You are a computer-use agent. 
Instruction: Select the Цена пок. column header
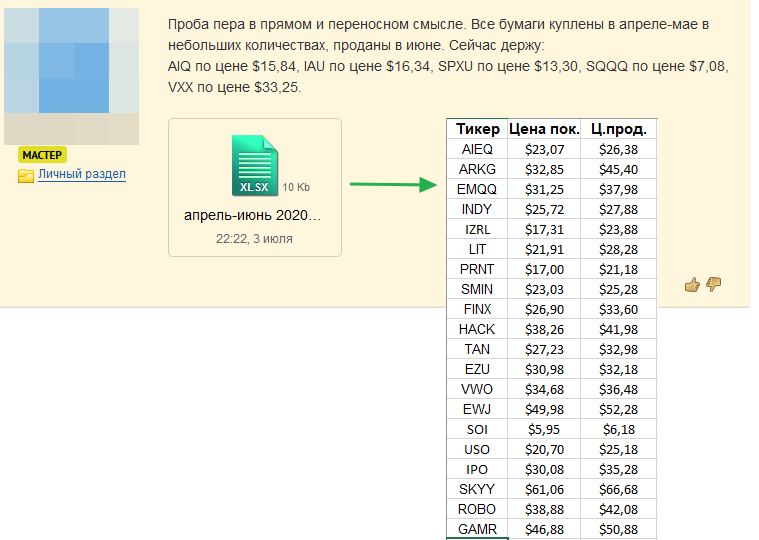coord(543,129)
